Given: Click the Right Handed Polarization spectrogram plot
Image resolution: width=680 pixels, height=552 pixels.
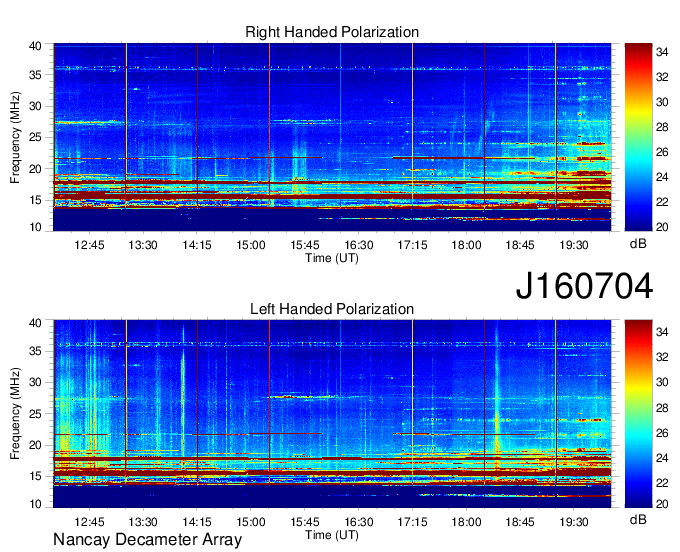Looking at the screenshot, I should [332, 137].
